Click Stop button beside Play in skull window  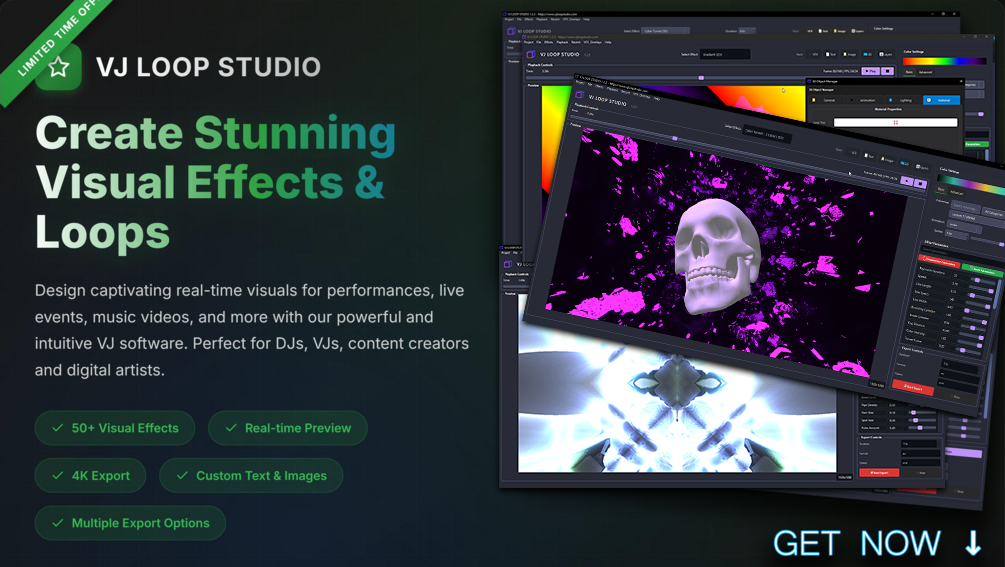pyautogui.click(x=920, y=184)
